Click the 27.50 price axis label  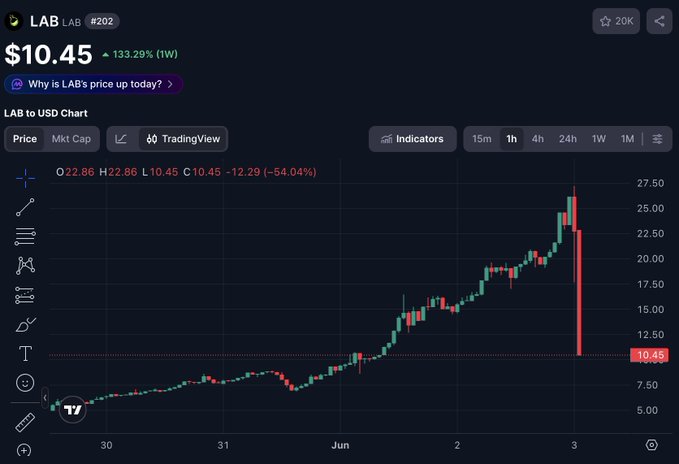[650, 183]
